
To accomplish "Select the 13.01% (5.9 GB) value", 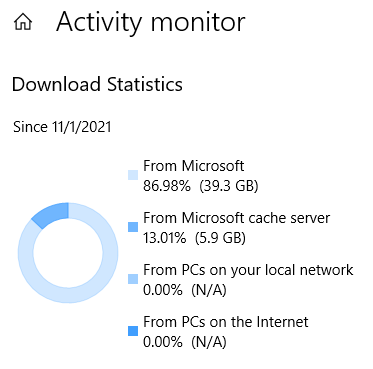I will tap(194, 238).
